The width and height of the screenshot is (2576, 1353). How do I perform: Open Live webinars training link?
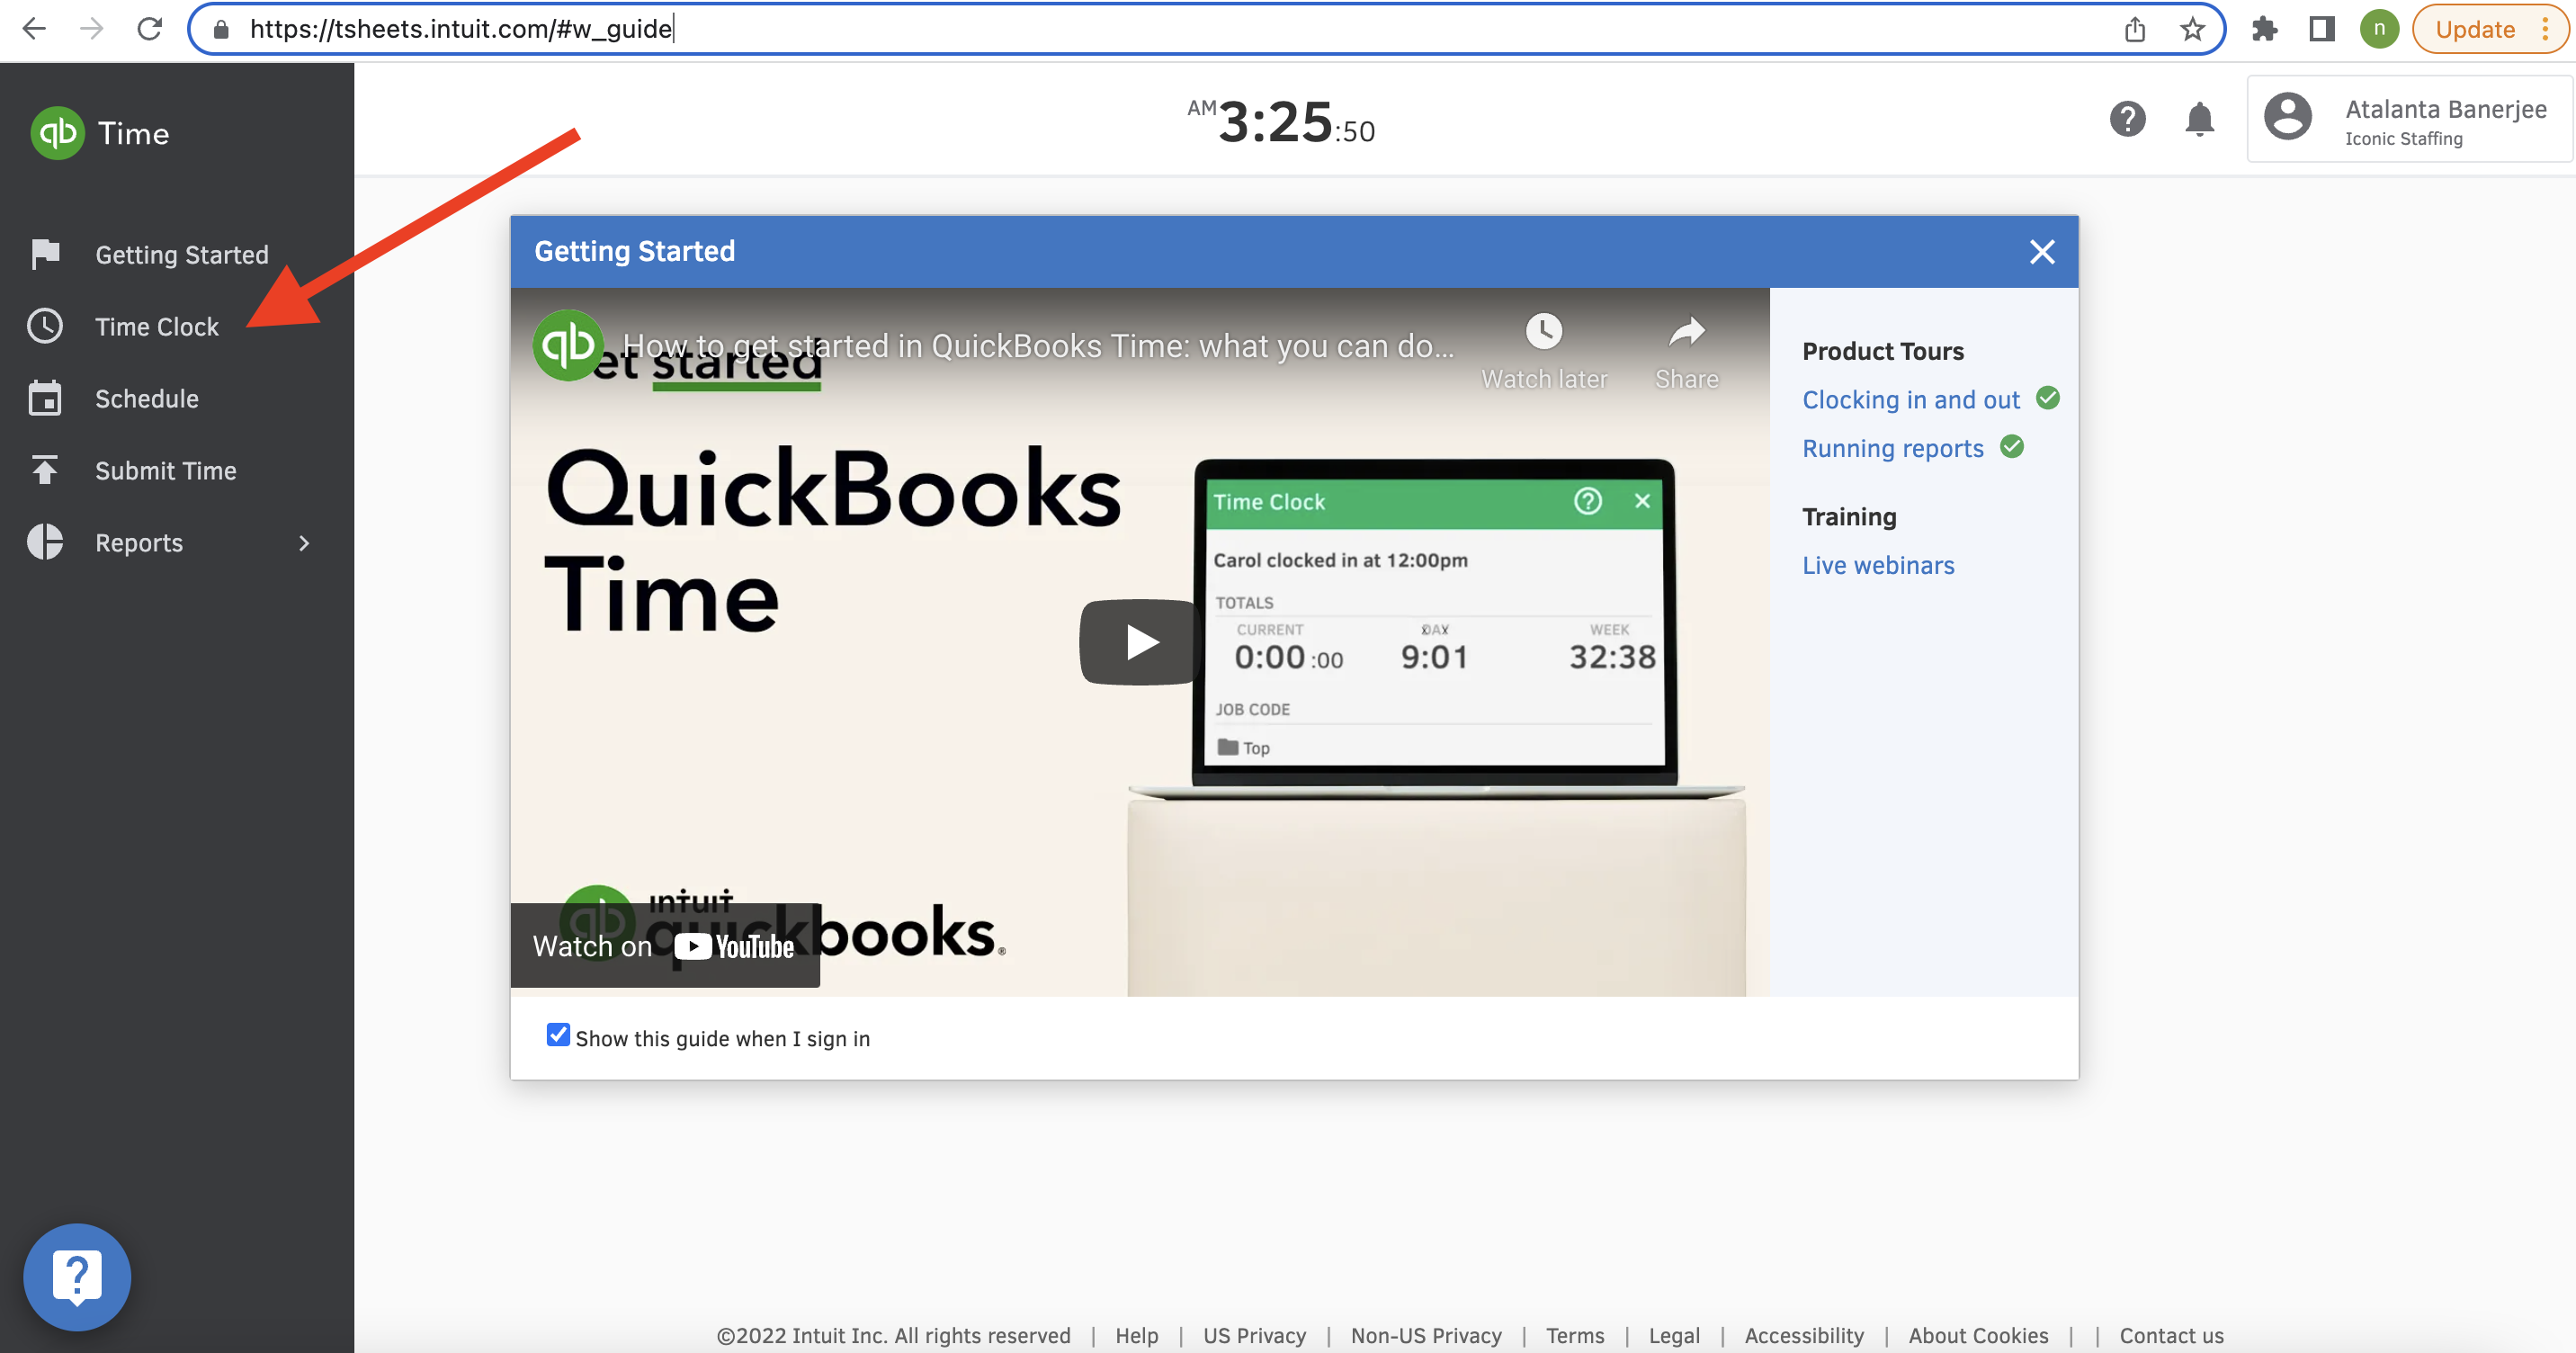(x=1877, y=562)
